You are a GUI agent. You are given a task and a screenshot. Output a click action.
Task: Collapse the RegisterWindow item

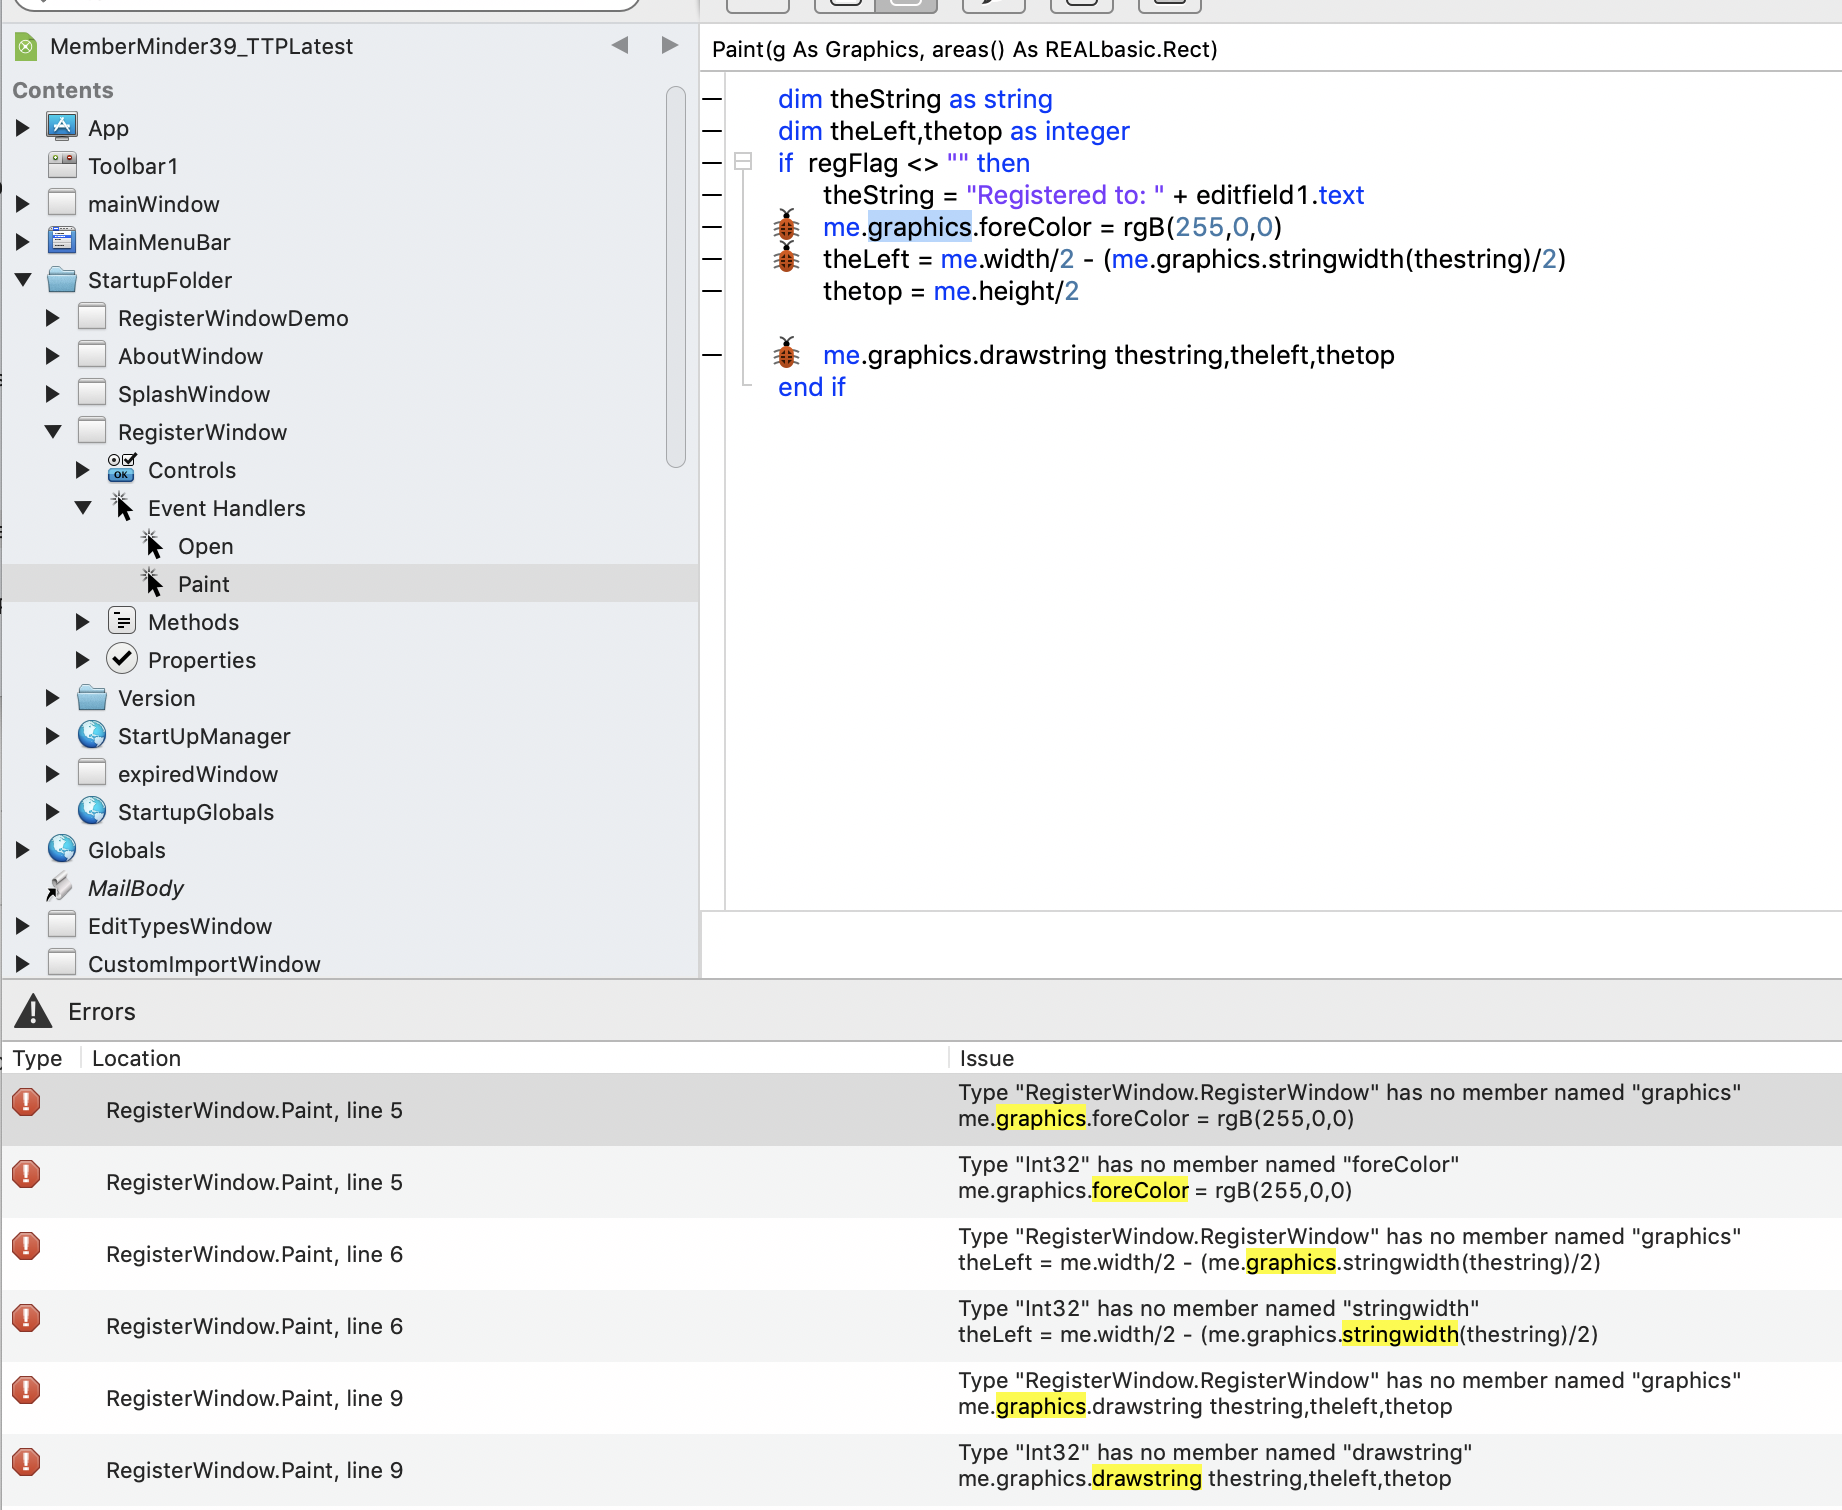pos(53,432)
